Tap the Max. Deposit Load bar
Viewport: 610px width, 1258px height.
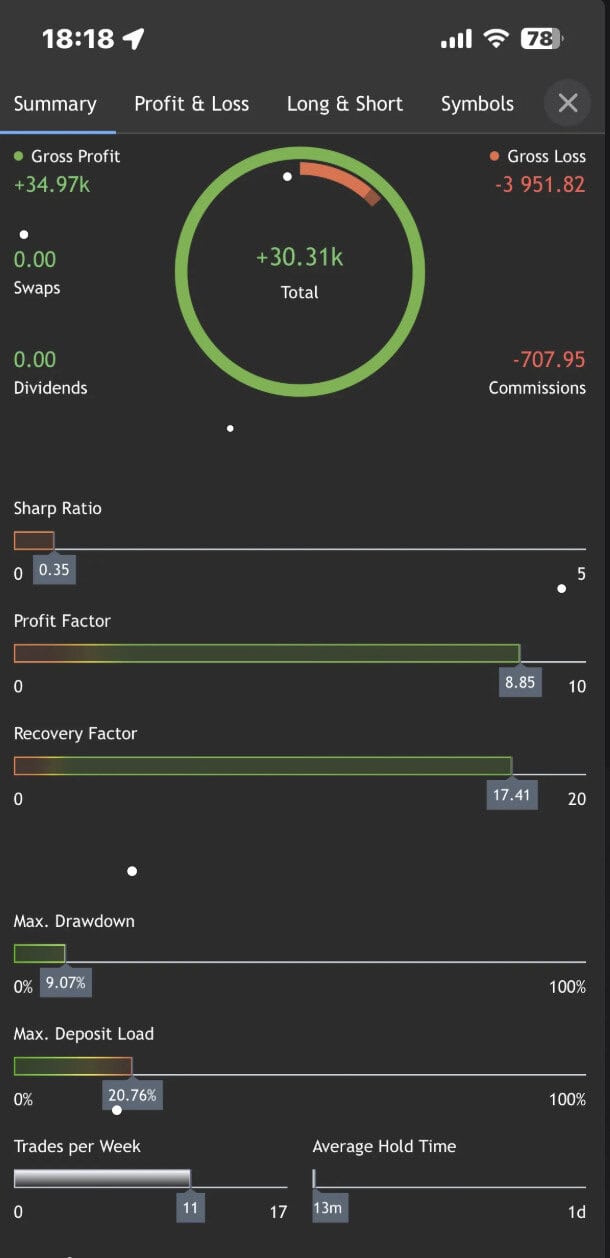[x=72, y=1066]
